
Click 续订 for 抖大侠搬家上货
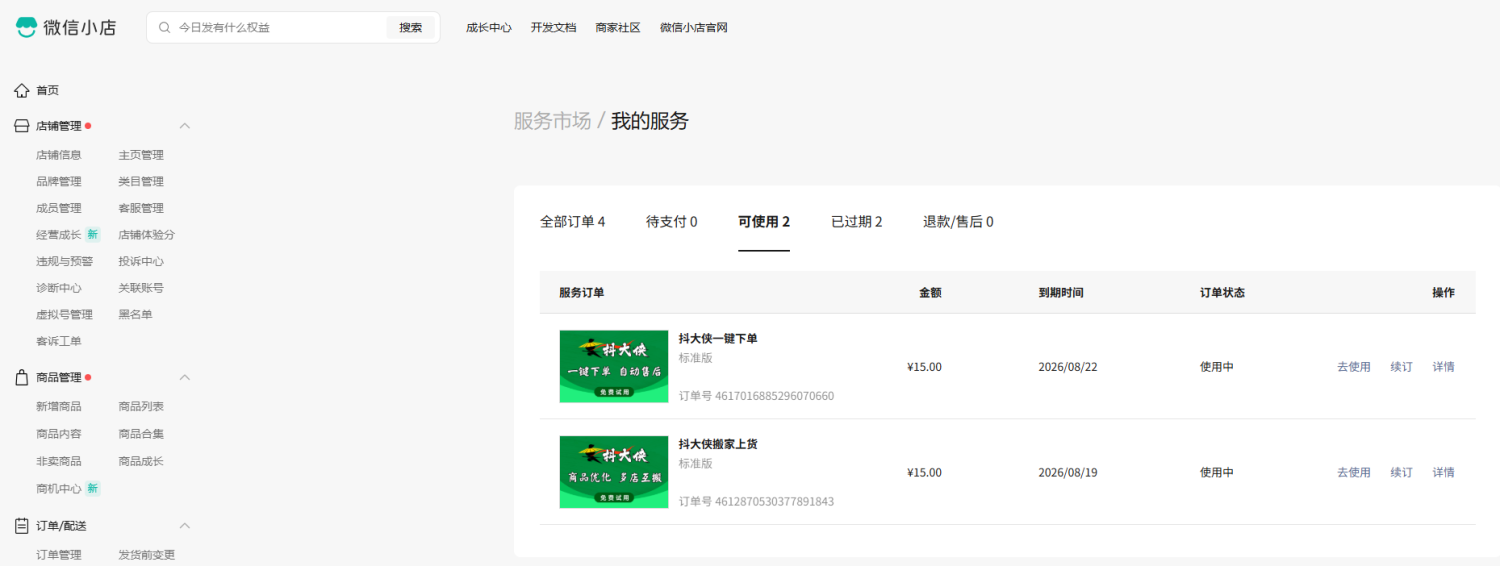pos(1402,473)
